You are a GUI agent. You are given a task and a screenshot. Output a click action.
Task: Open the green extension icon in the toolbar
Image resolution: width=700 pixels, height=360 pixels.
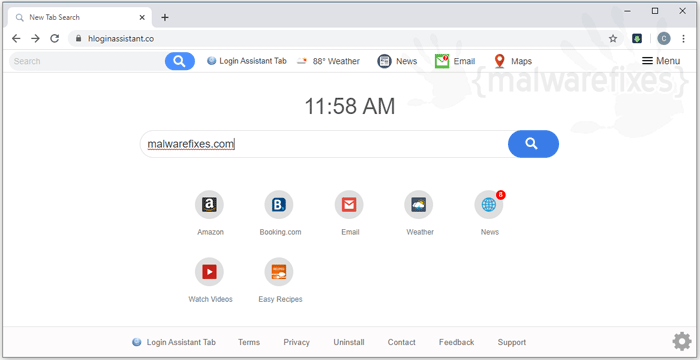click(x=637, y=38)
